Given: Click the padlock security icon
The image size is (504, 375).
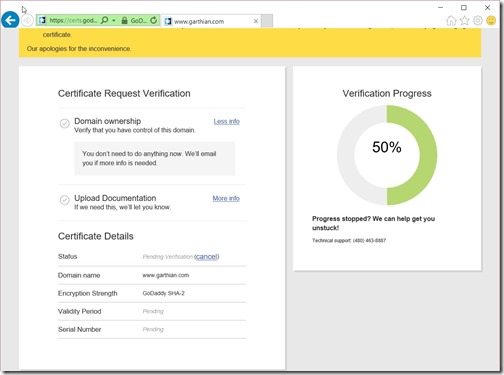Looking at the screenshot, I should 124,21.
